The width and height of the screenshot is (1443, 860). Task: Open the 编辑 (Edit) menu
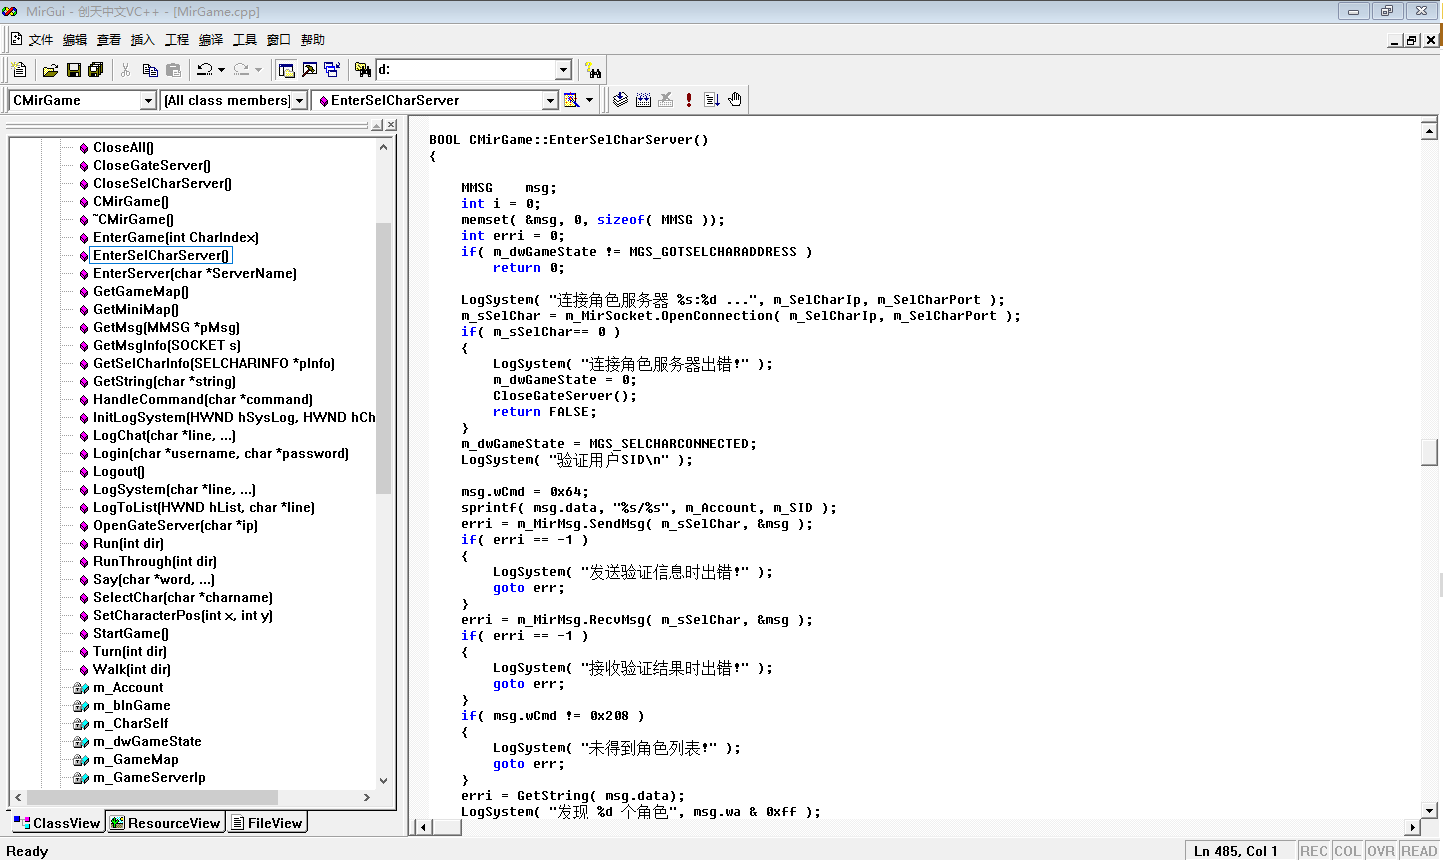[75, 40]
